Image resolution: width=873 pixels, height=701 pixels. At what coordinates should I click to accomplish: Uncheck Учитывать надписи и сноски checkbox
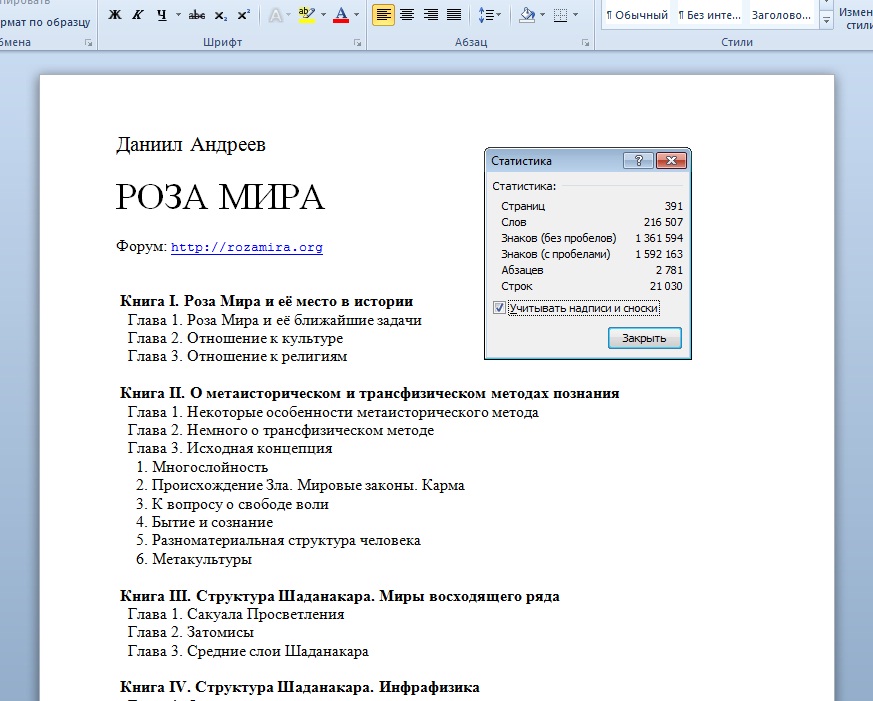point(499,307)
